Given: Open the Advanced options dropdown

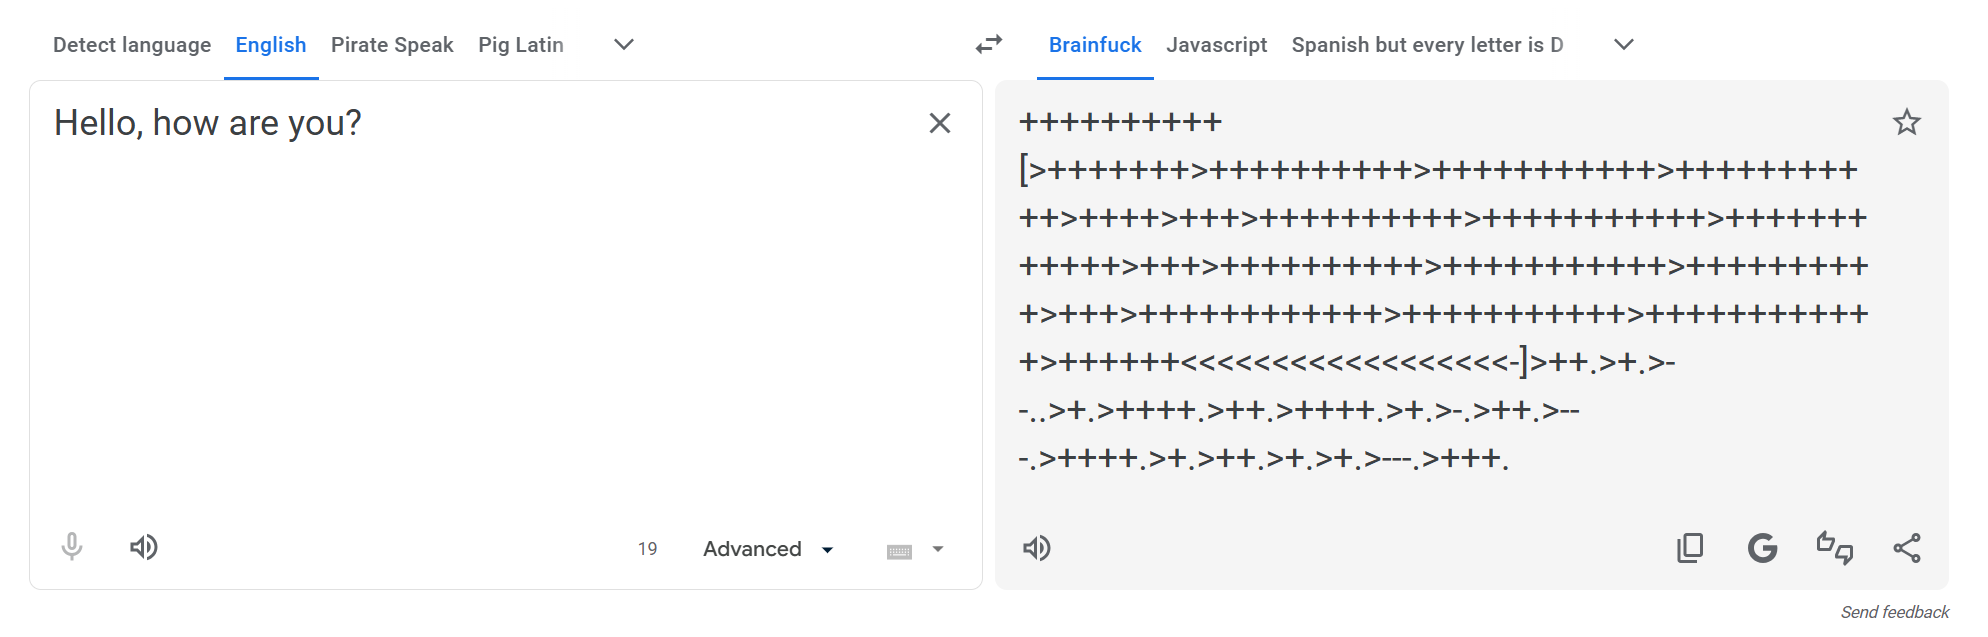Looking at the screenshot, I should pos(766,549).
